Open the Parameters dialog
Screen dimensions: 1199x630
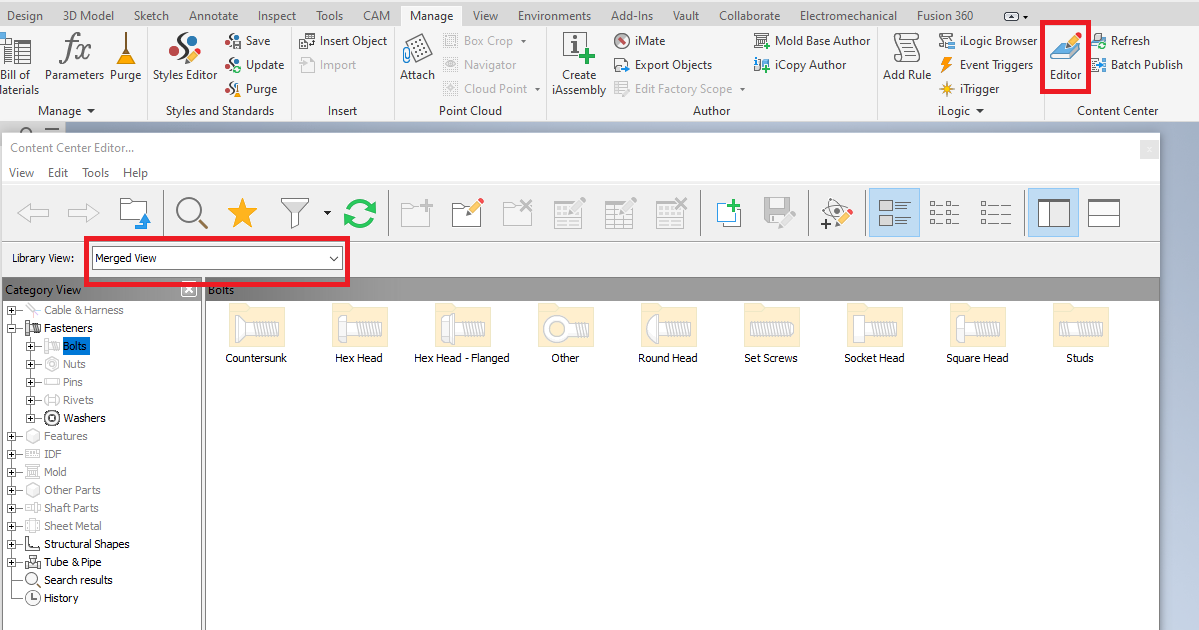click(74, 58)
